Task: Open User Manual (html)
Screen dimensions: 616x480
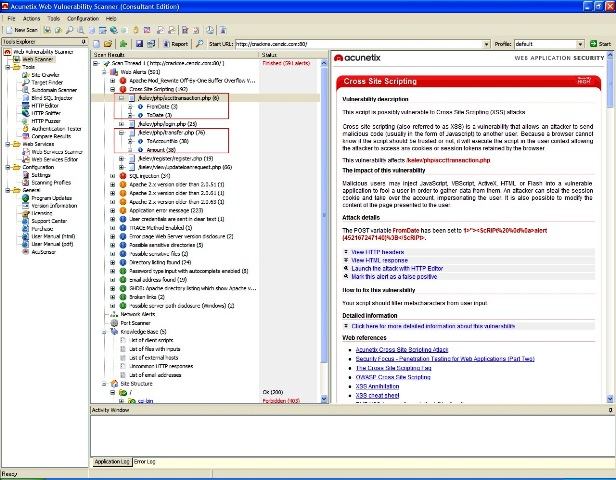Action: point(53,236)
